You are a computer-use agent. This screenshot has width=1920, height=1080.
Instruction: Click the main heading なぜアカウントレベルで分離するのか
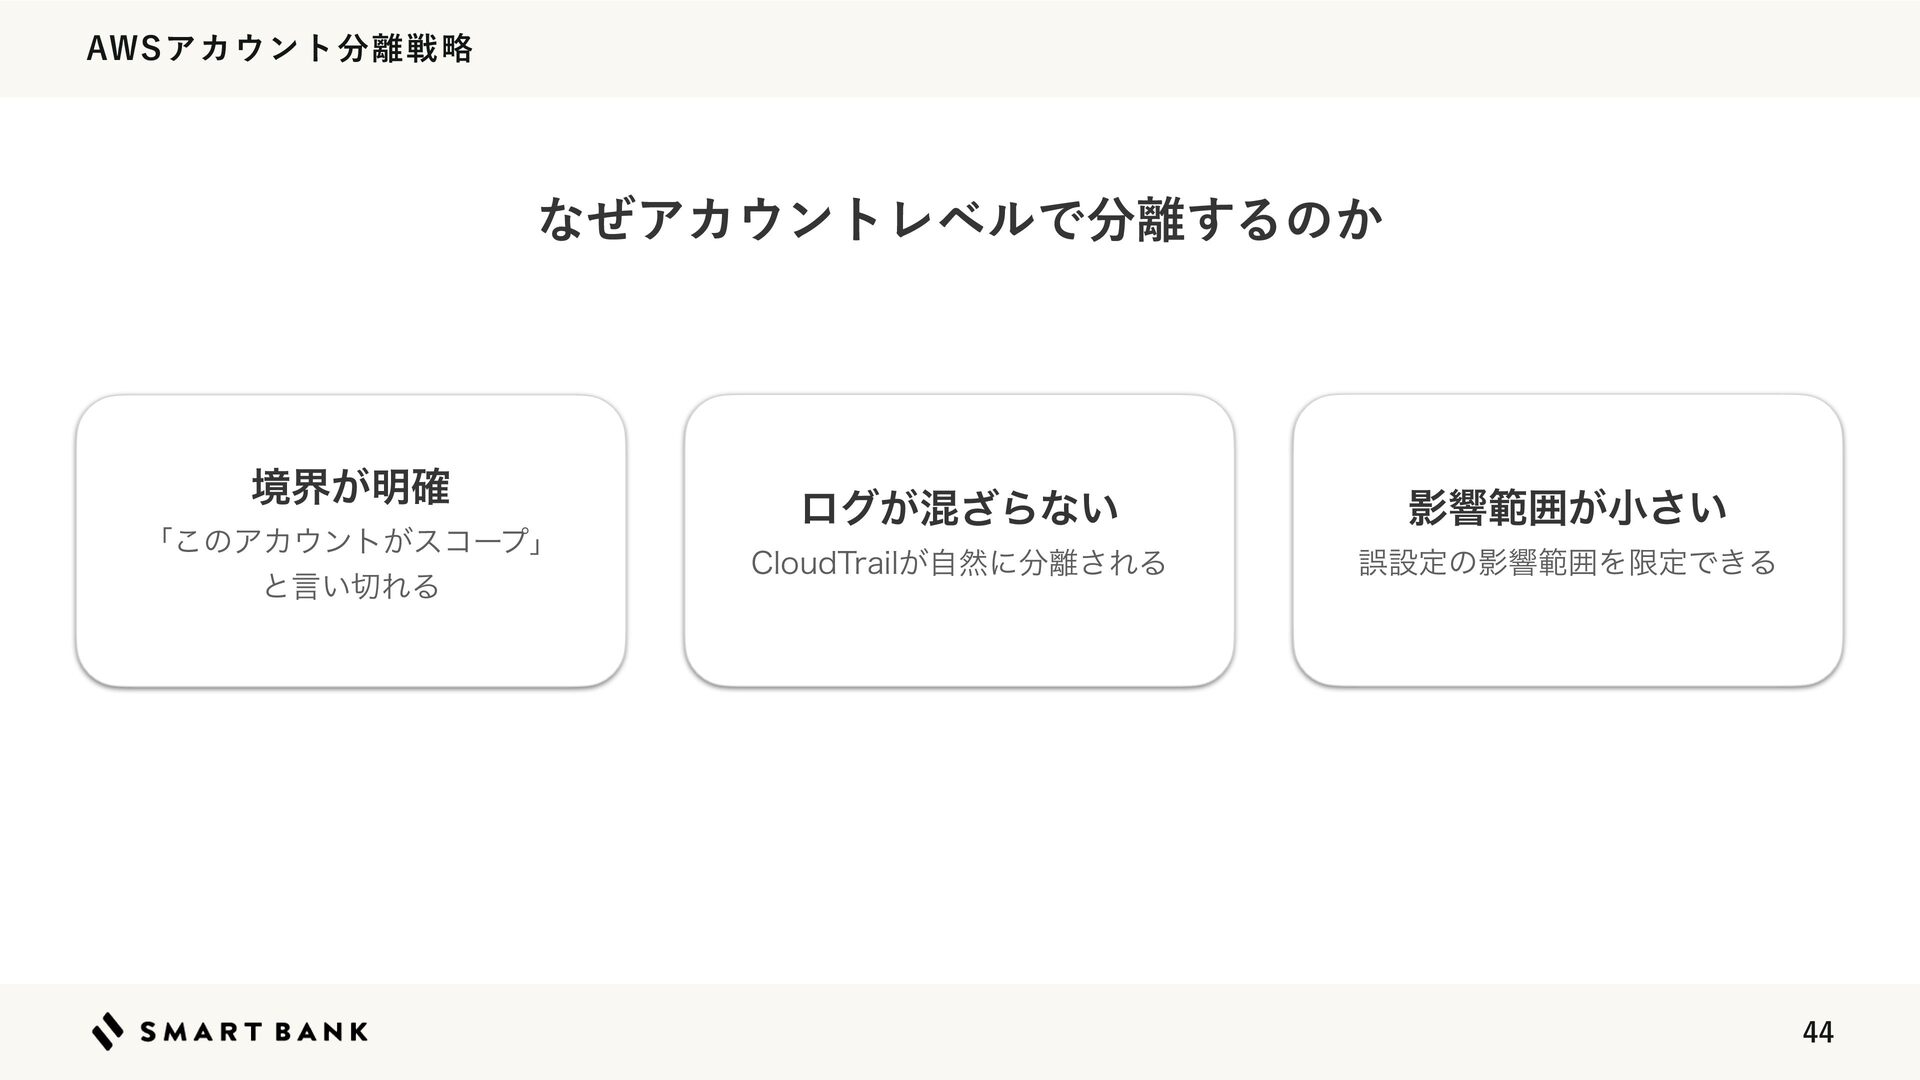coord(960,219)
